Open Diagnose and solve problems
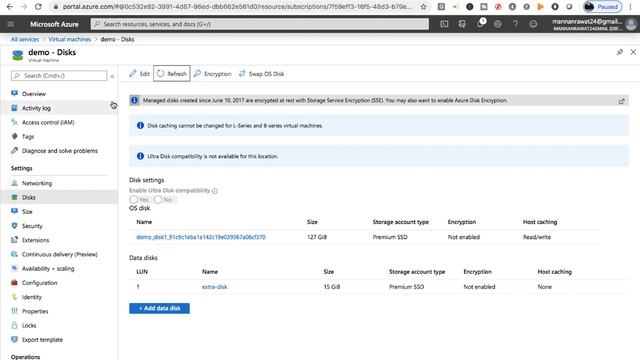 click(59, 151)
